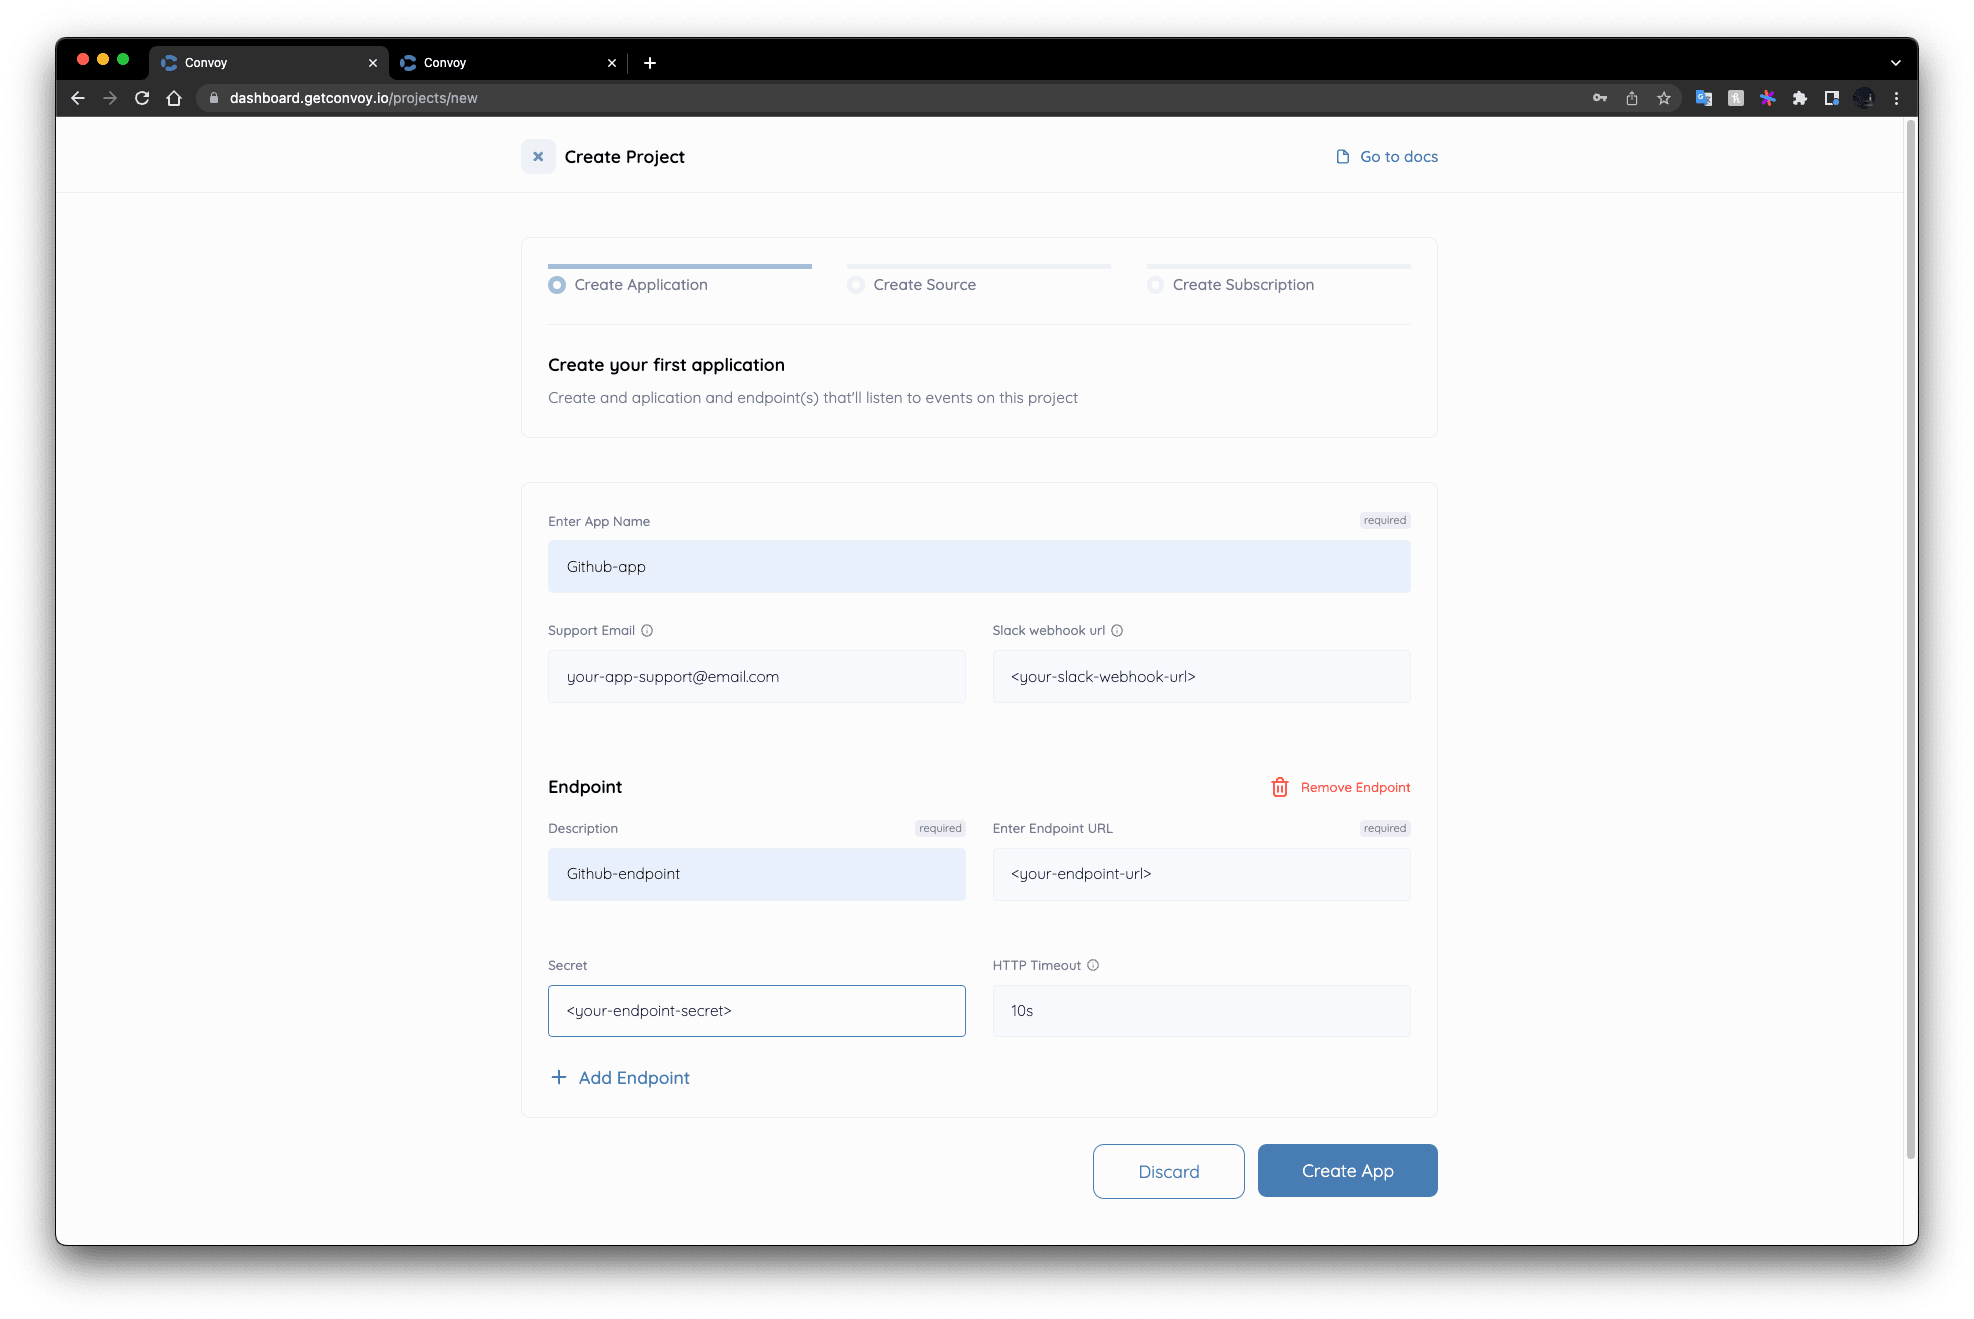
Task: Click the Enter App Name input field
Action: pyautogui.click(x=979, y=567)
